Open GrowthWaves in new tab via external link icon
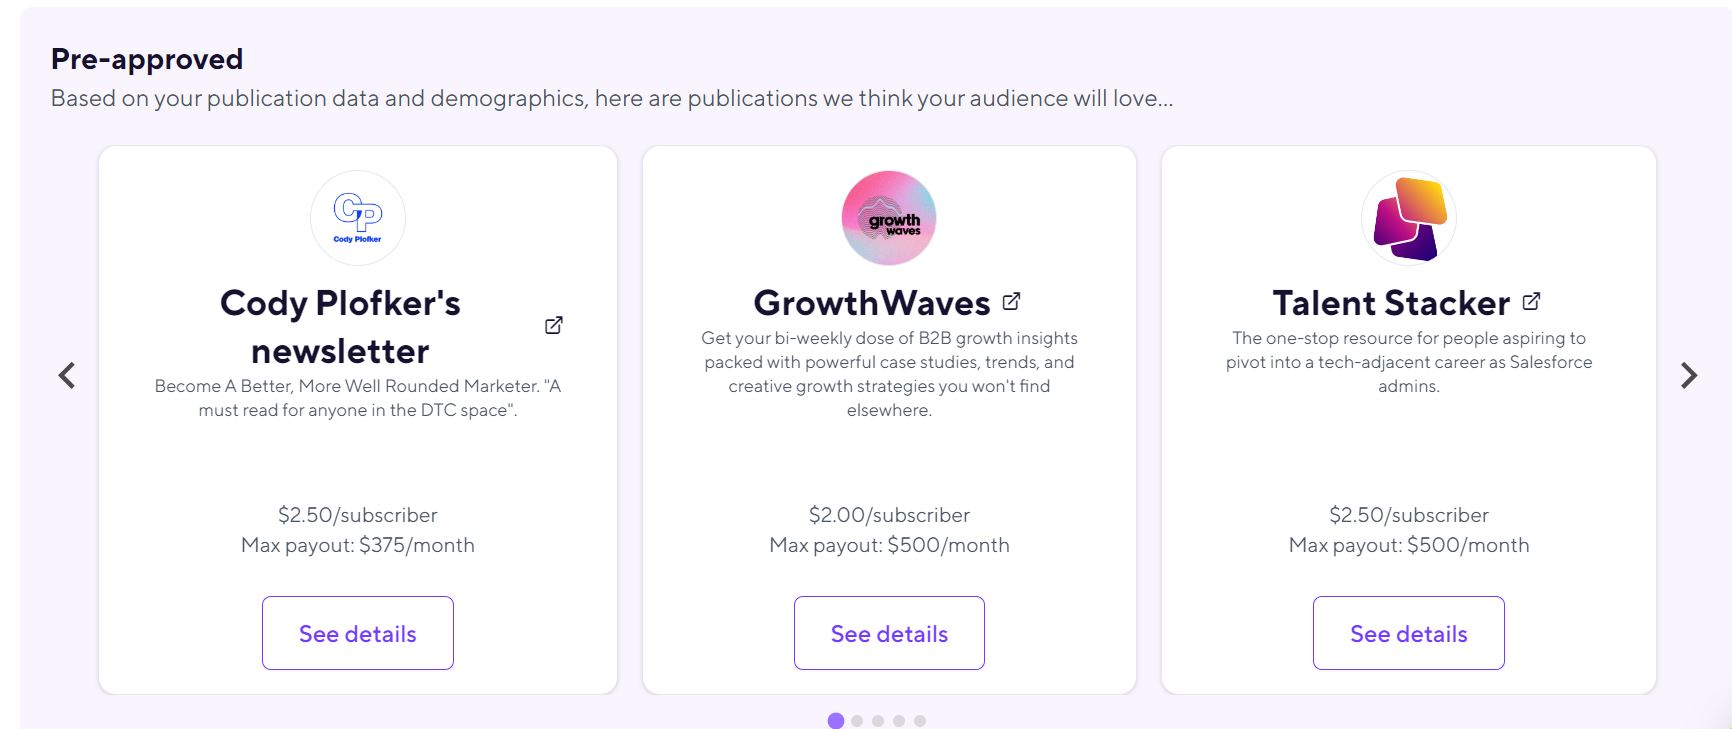 pos(1012,300)
